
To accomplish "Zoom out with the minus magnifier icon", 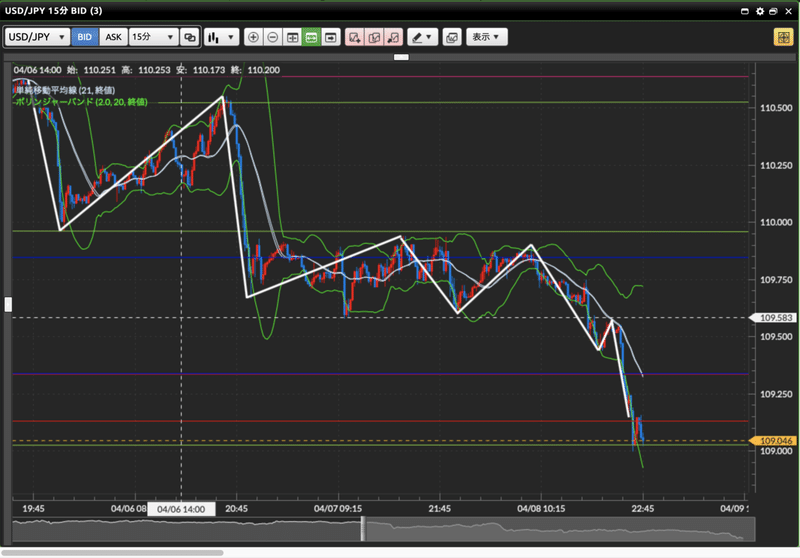I will click(x=273, y=37).
